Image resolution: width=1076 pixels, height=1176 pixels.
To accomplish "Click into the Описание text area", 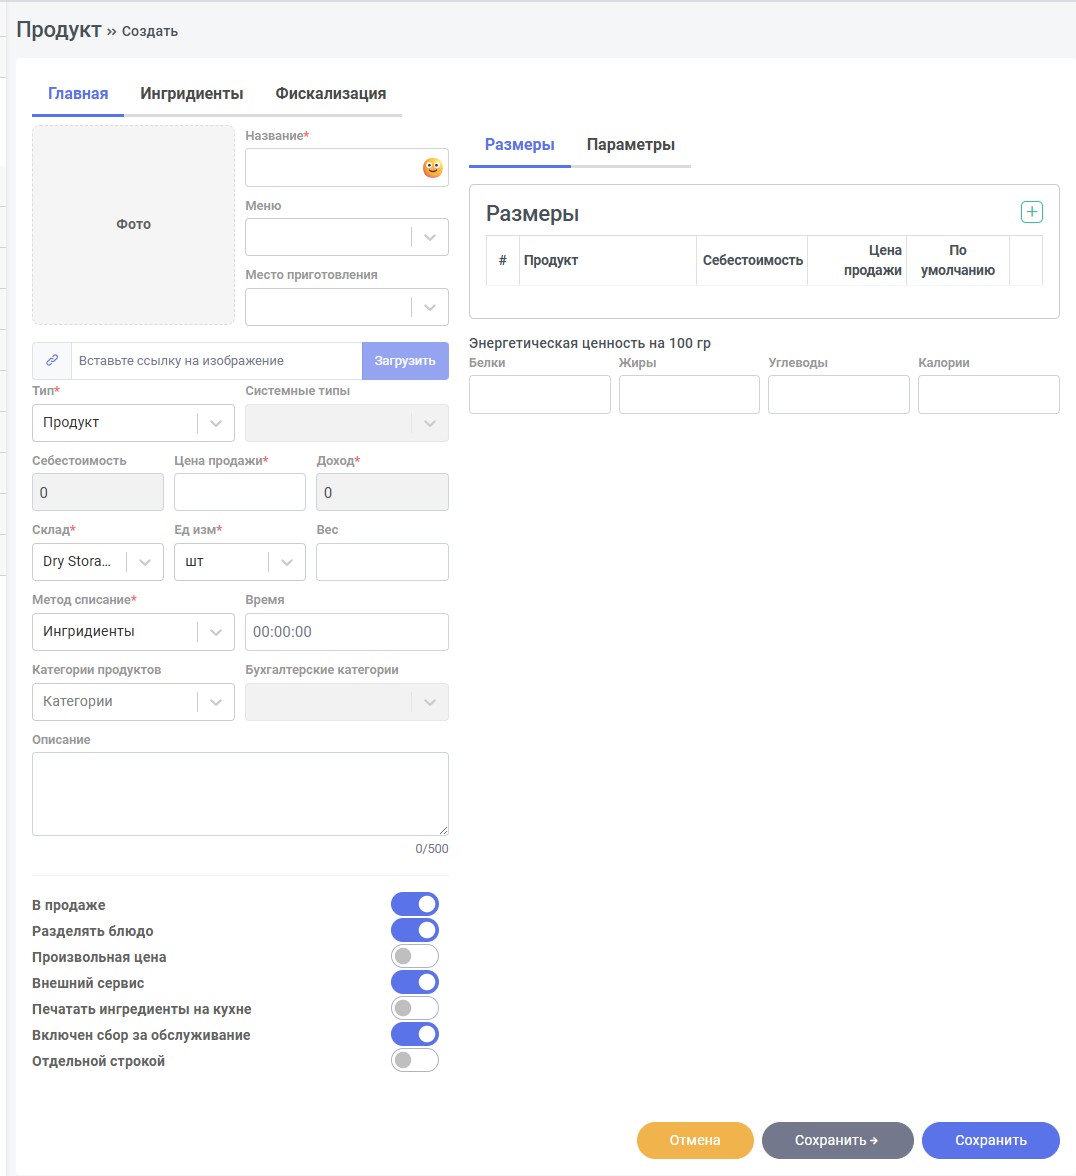I will (x=240, y=794).
